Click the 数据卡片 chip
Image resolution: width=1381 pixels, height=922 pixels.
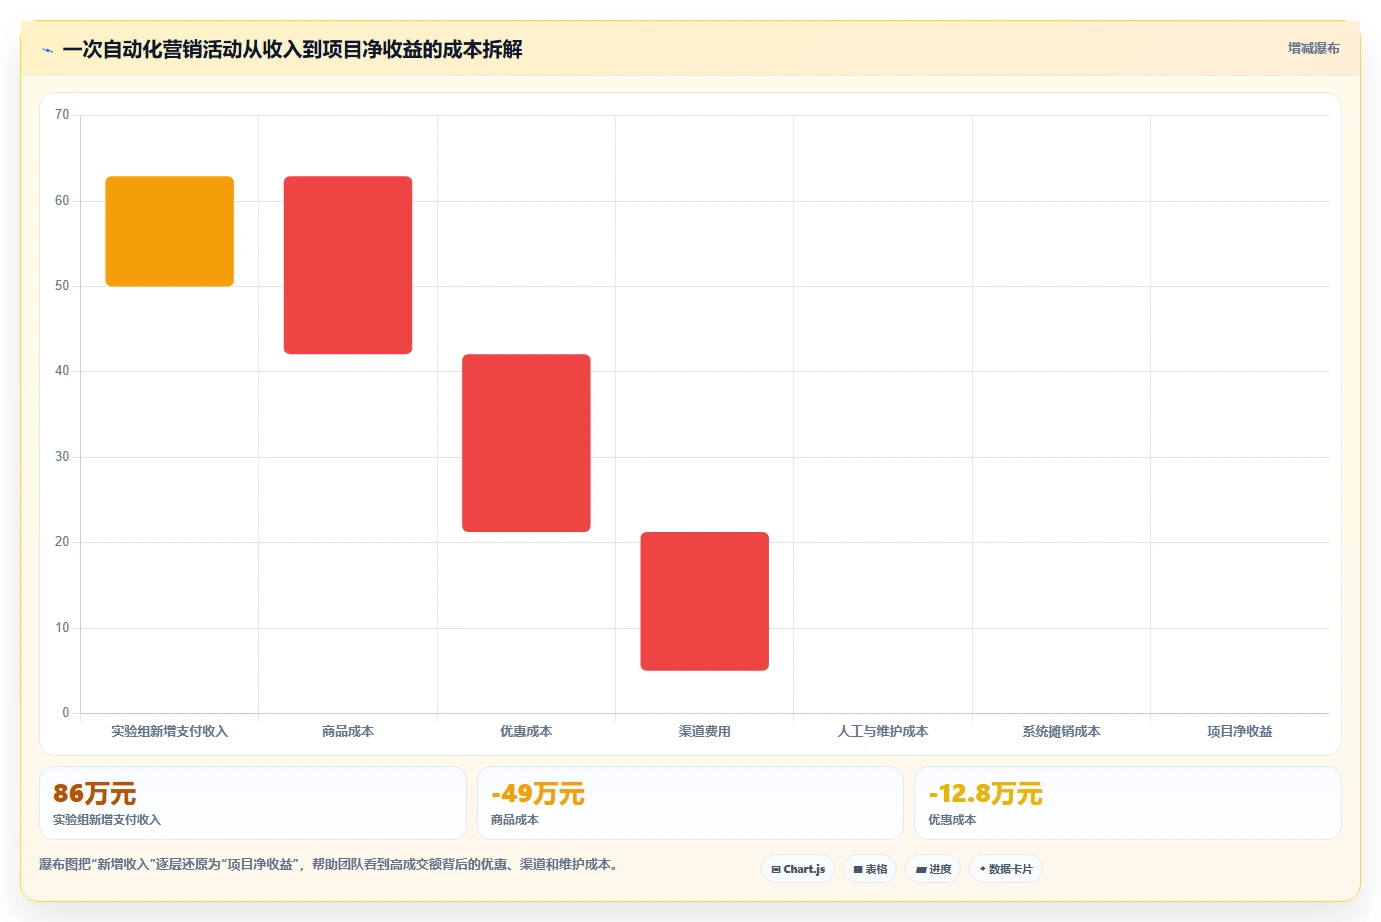point(1006,869)
